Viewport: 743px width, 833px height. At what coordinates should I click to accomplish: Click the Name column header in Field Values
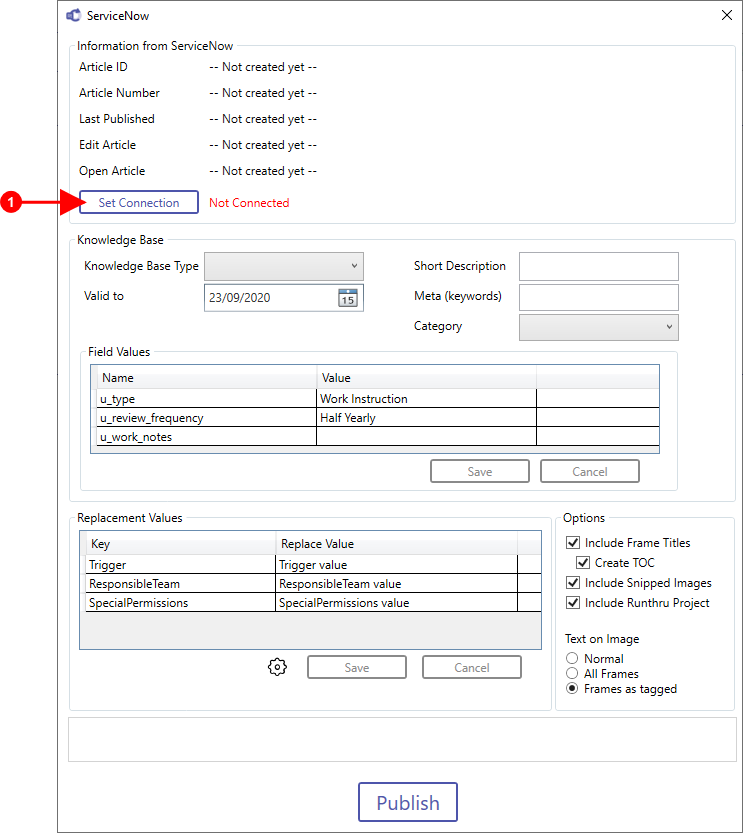[207, 378]
